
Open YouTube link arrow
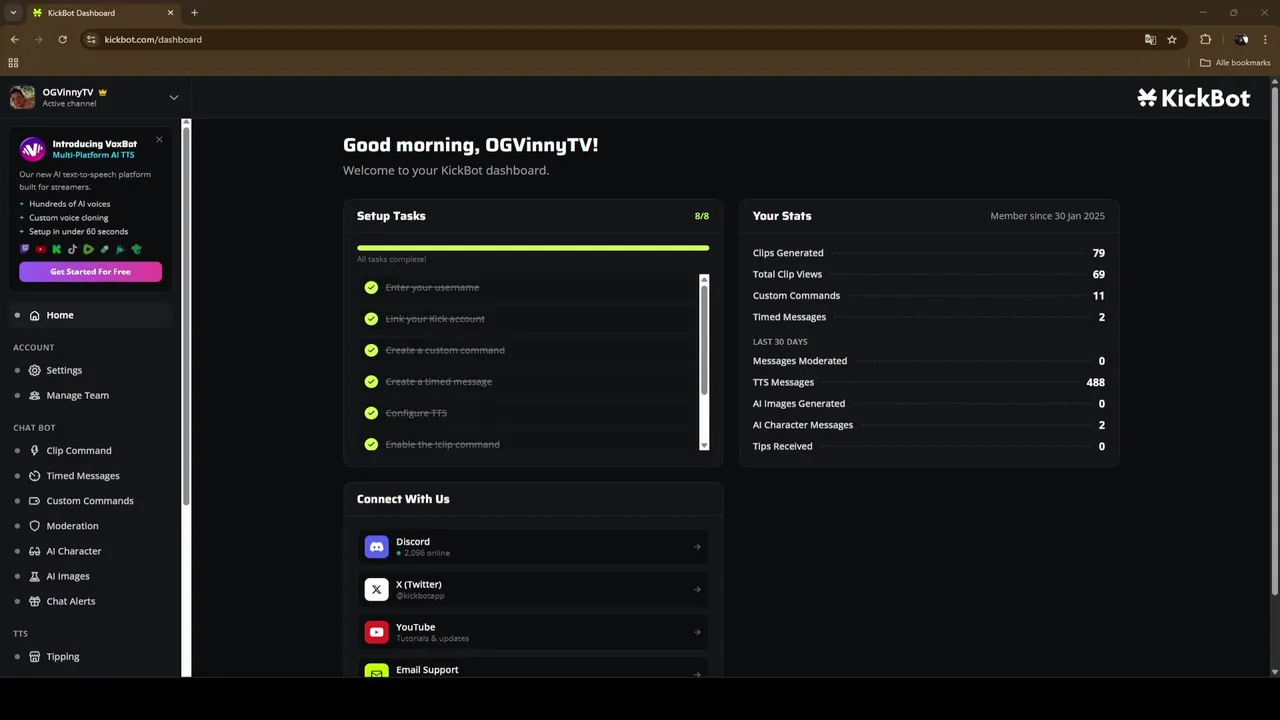[x=697, y=632]
